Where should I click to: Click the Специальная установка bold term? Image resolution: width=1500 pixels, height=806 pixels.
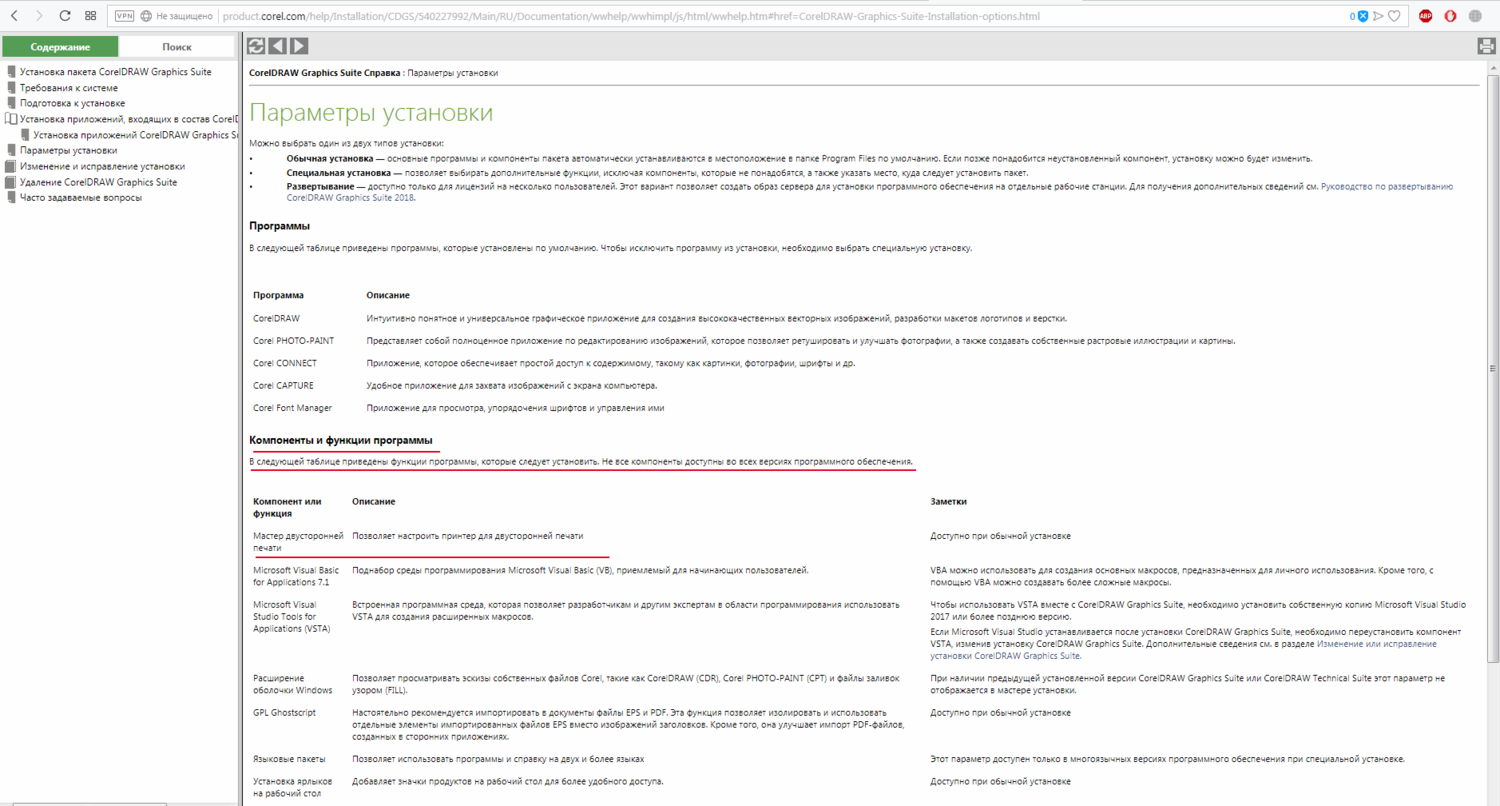point(340,173)
